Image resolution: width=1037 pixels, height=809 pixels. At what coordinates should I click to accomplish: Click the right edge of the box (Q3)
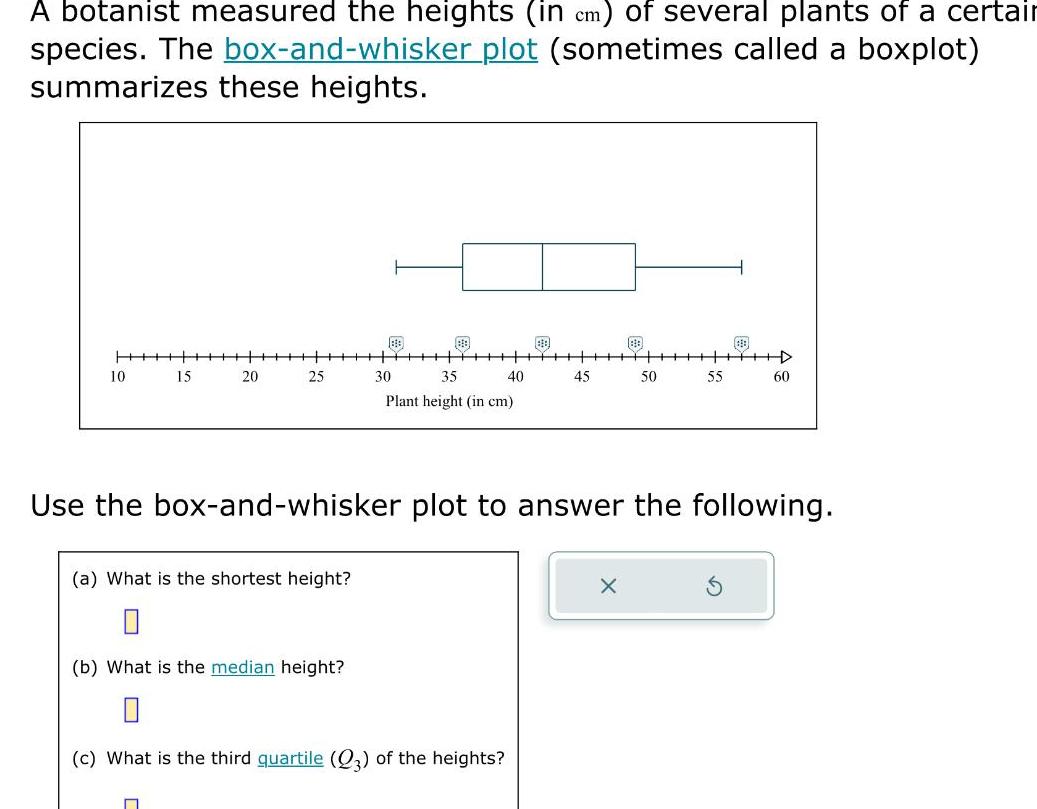635,267
